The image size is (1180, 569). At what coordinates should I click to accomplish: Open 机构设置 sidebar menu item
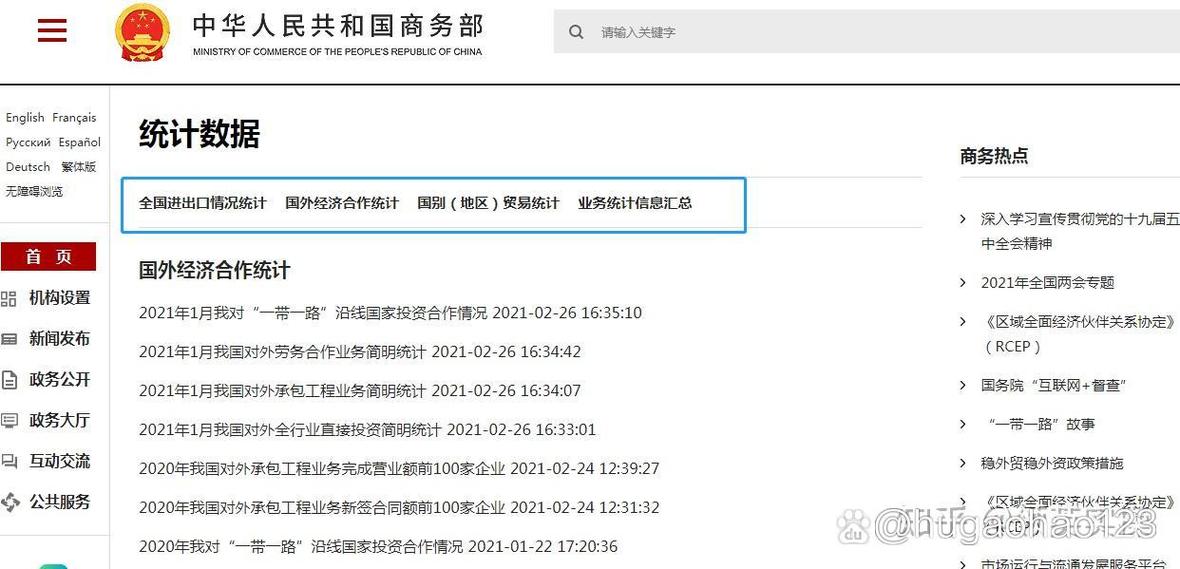[59, 298]
